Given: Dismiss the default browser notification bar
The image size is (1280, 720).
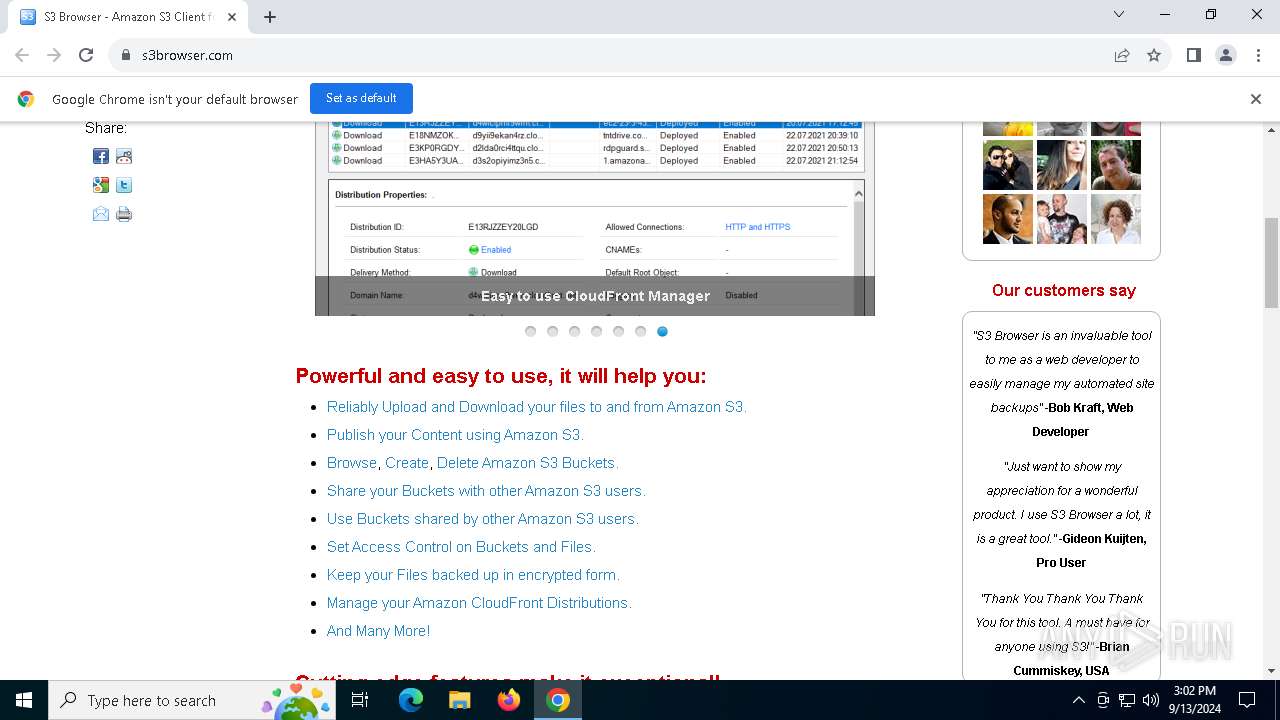Looking at the screenshot, I should click(x=1256, y=99).
